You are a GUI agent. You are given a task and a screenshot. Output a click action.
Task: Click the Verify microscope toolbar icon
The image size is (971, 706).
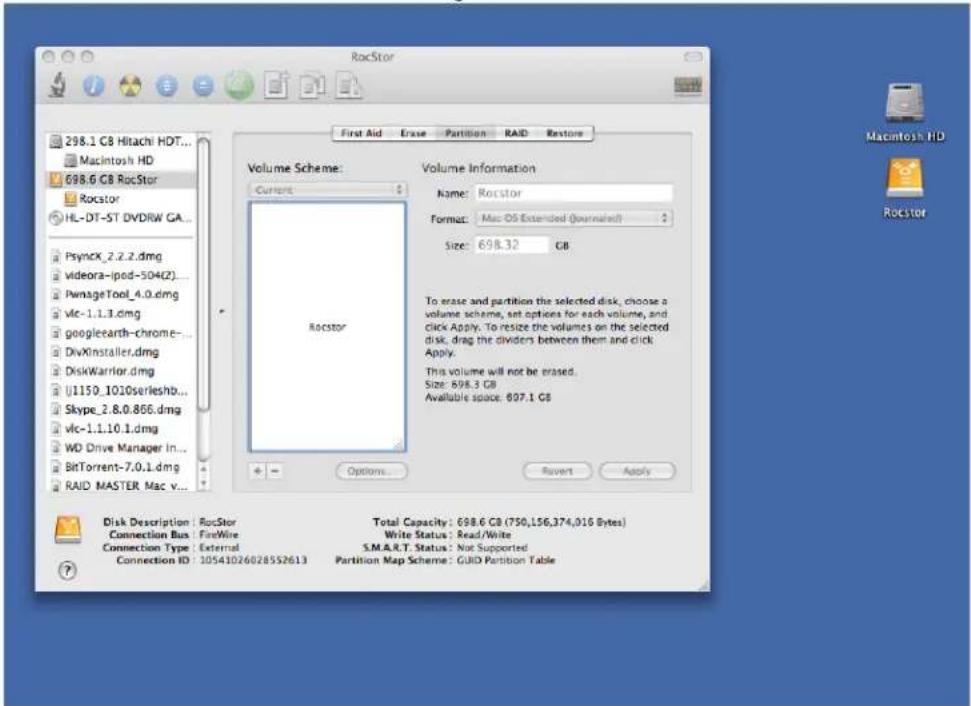pos(58,85)
